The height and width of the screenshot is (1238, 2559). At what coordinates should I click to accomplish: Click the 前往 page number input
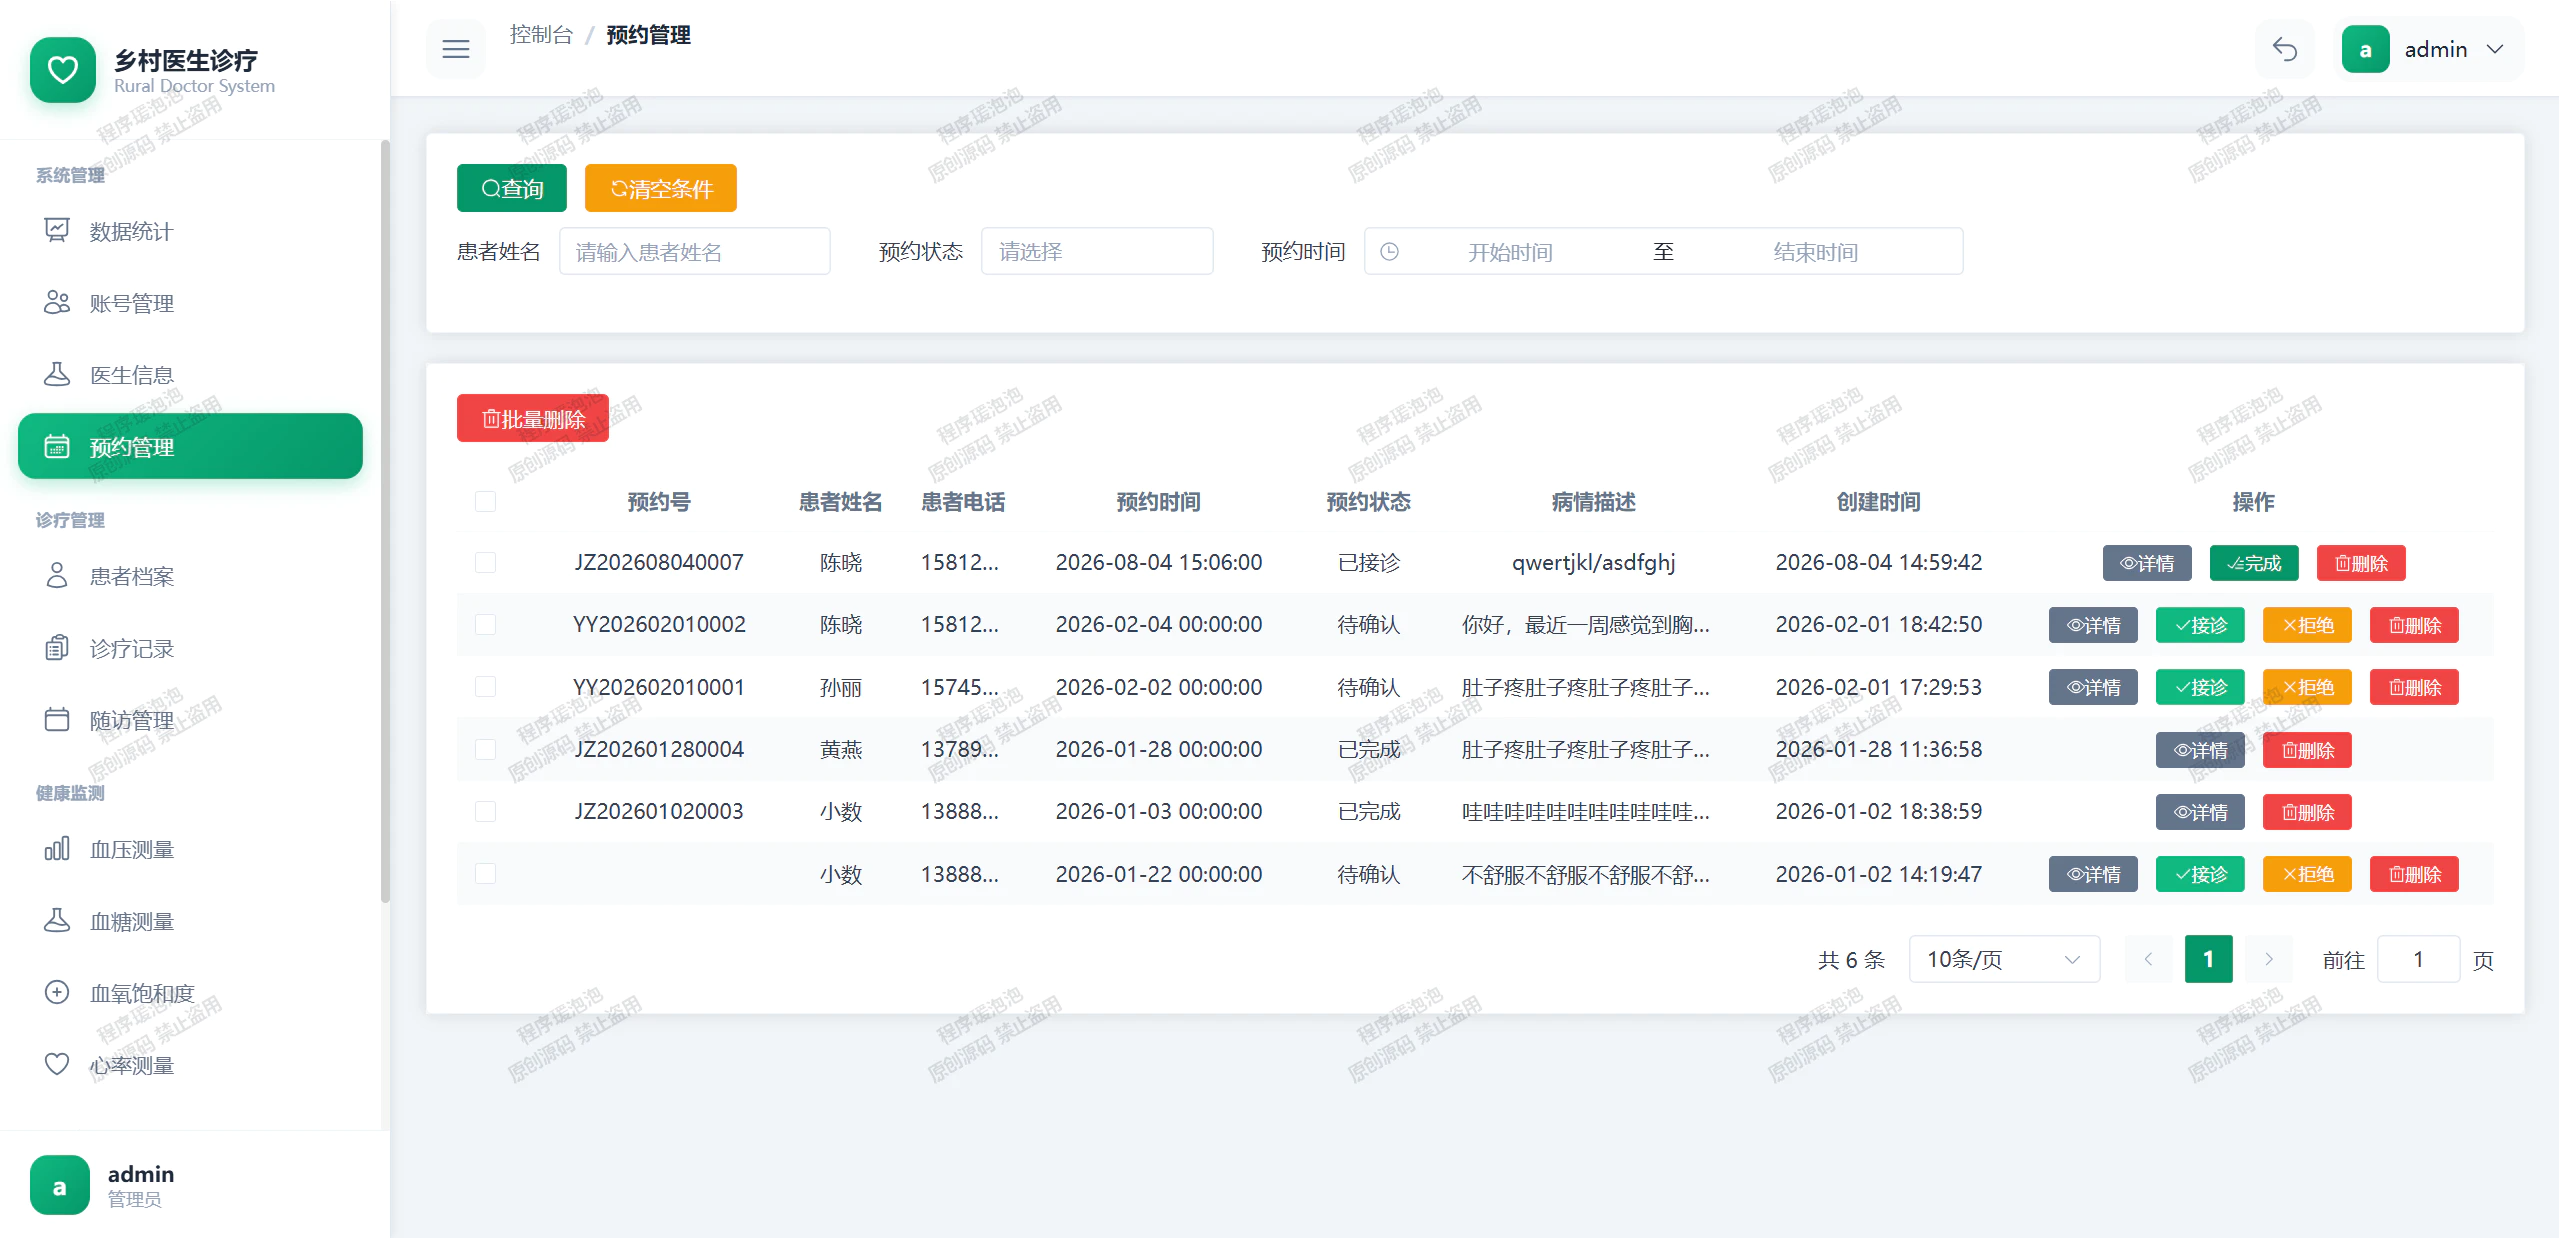pos(2418,959)
